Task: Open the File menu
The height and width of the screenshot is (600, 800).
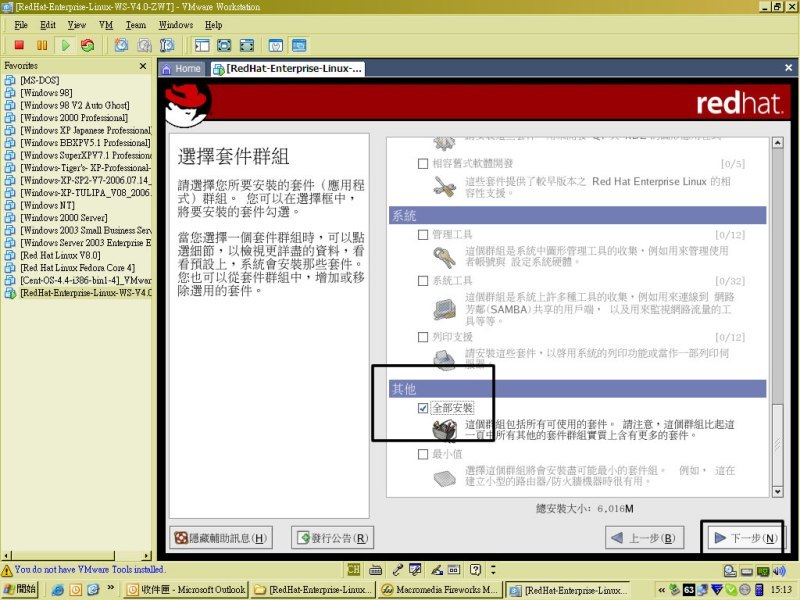Action: pos(21,24)
